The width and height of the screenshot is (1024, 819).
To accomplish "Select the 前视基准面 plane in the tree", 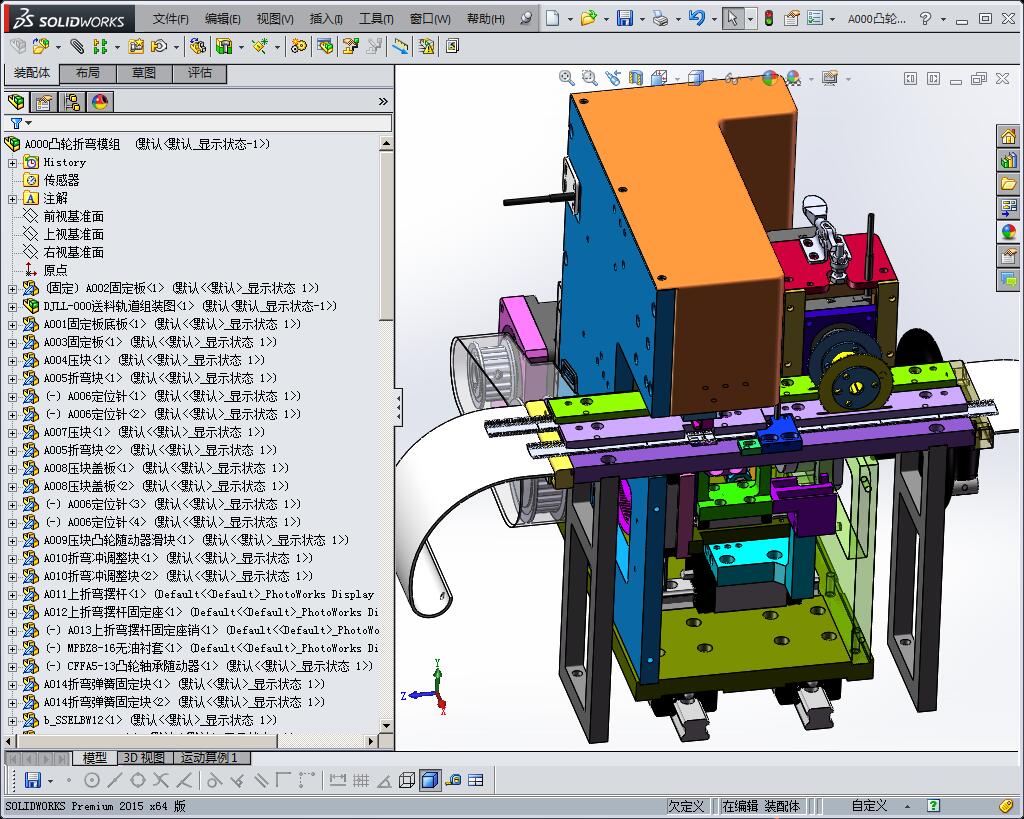I will pyautogui.click(x=73, y=216).
